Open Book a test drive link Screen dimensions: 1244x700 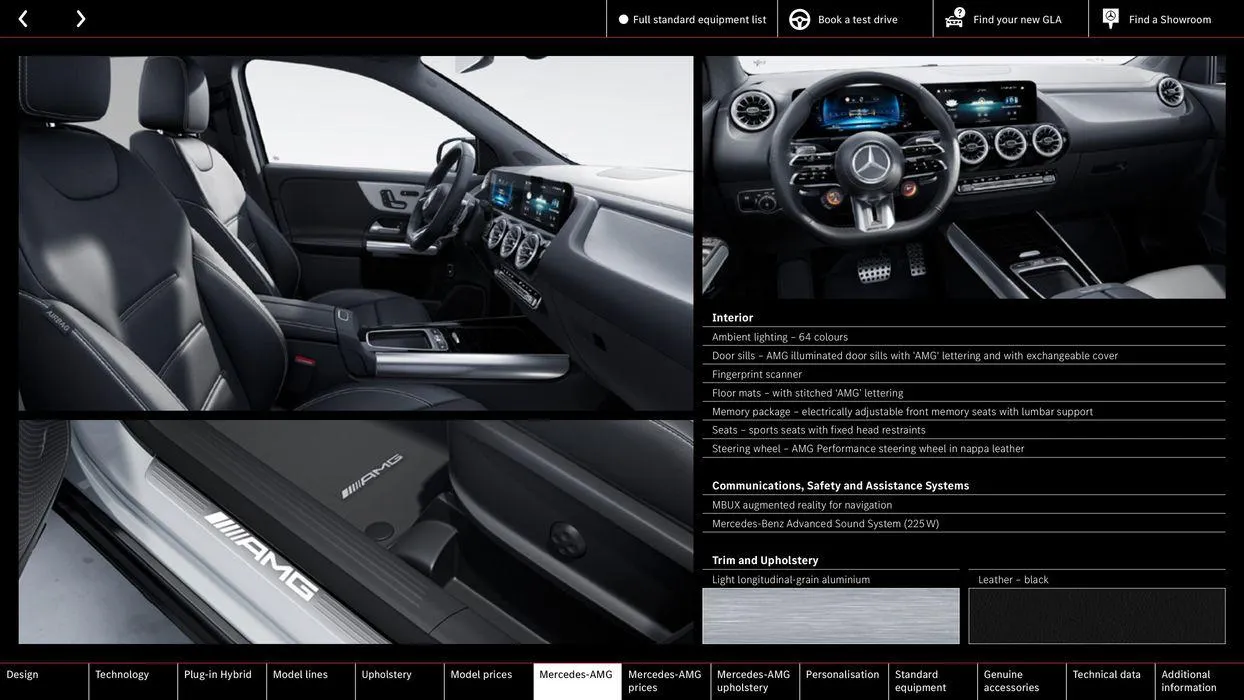858,19
